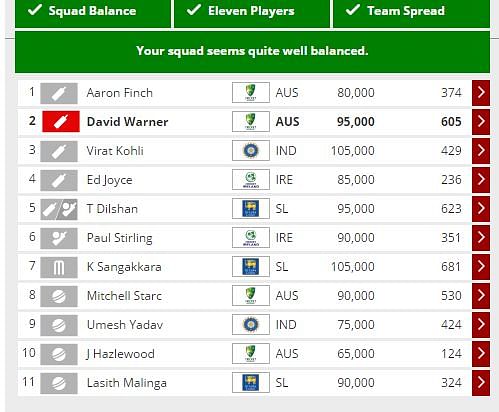
Task: Click the bowler ball icon for Mitchell Starc
Action: tap(59, 296)
